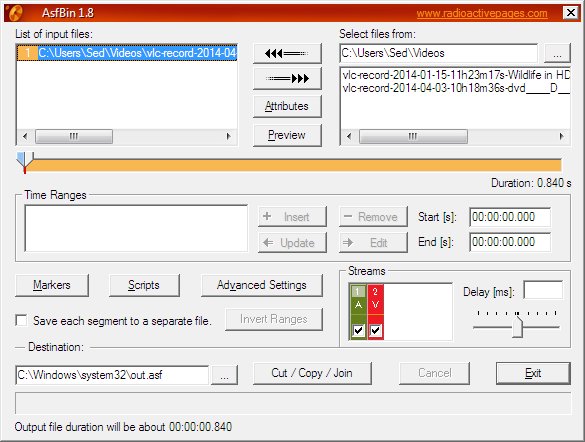Click the blue timeline position marker

(x=25, y=160)
